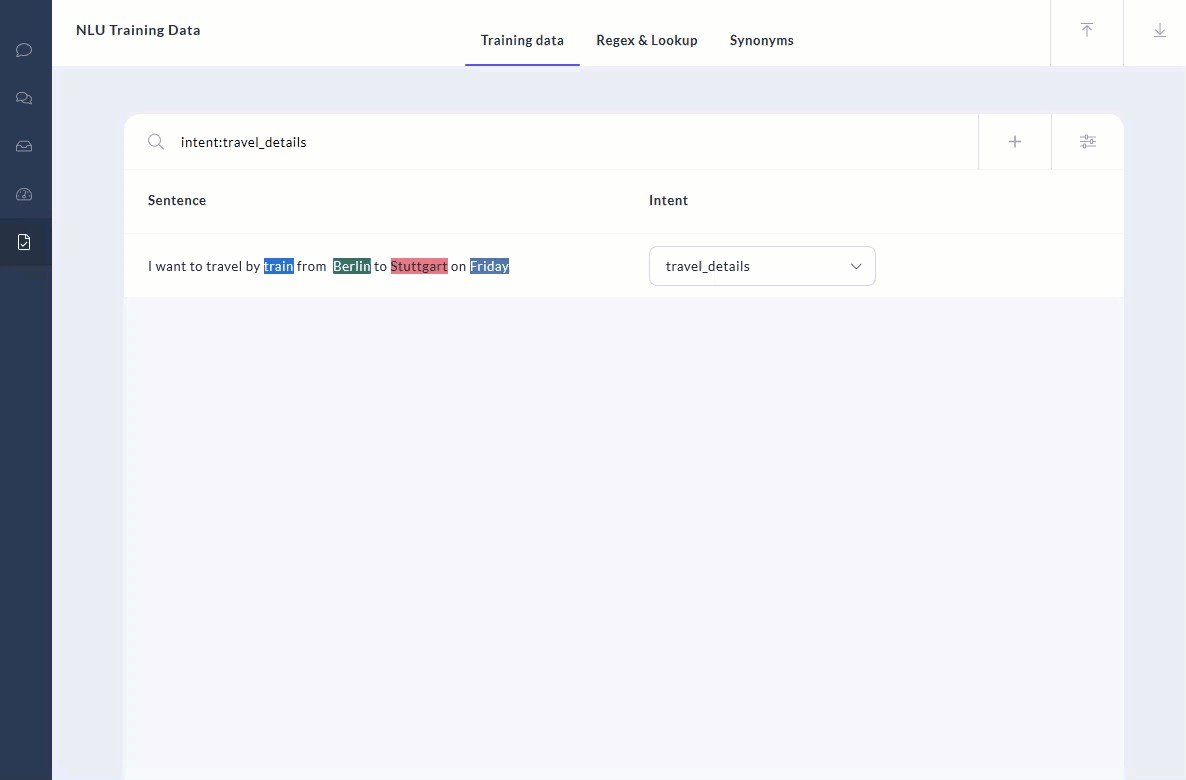Open the inbox sidebar icon
This screenshot has width=1186, height=780.
(x=24, y=146)
